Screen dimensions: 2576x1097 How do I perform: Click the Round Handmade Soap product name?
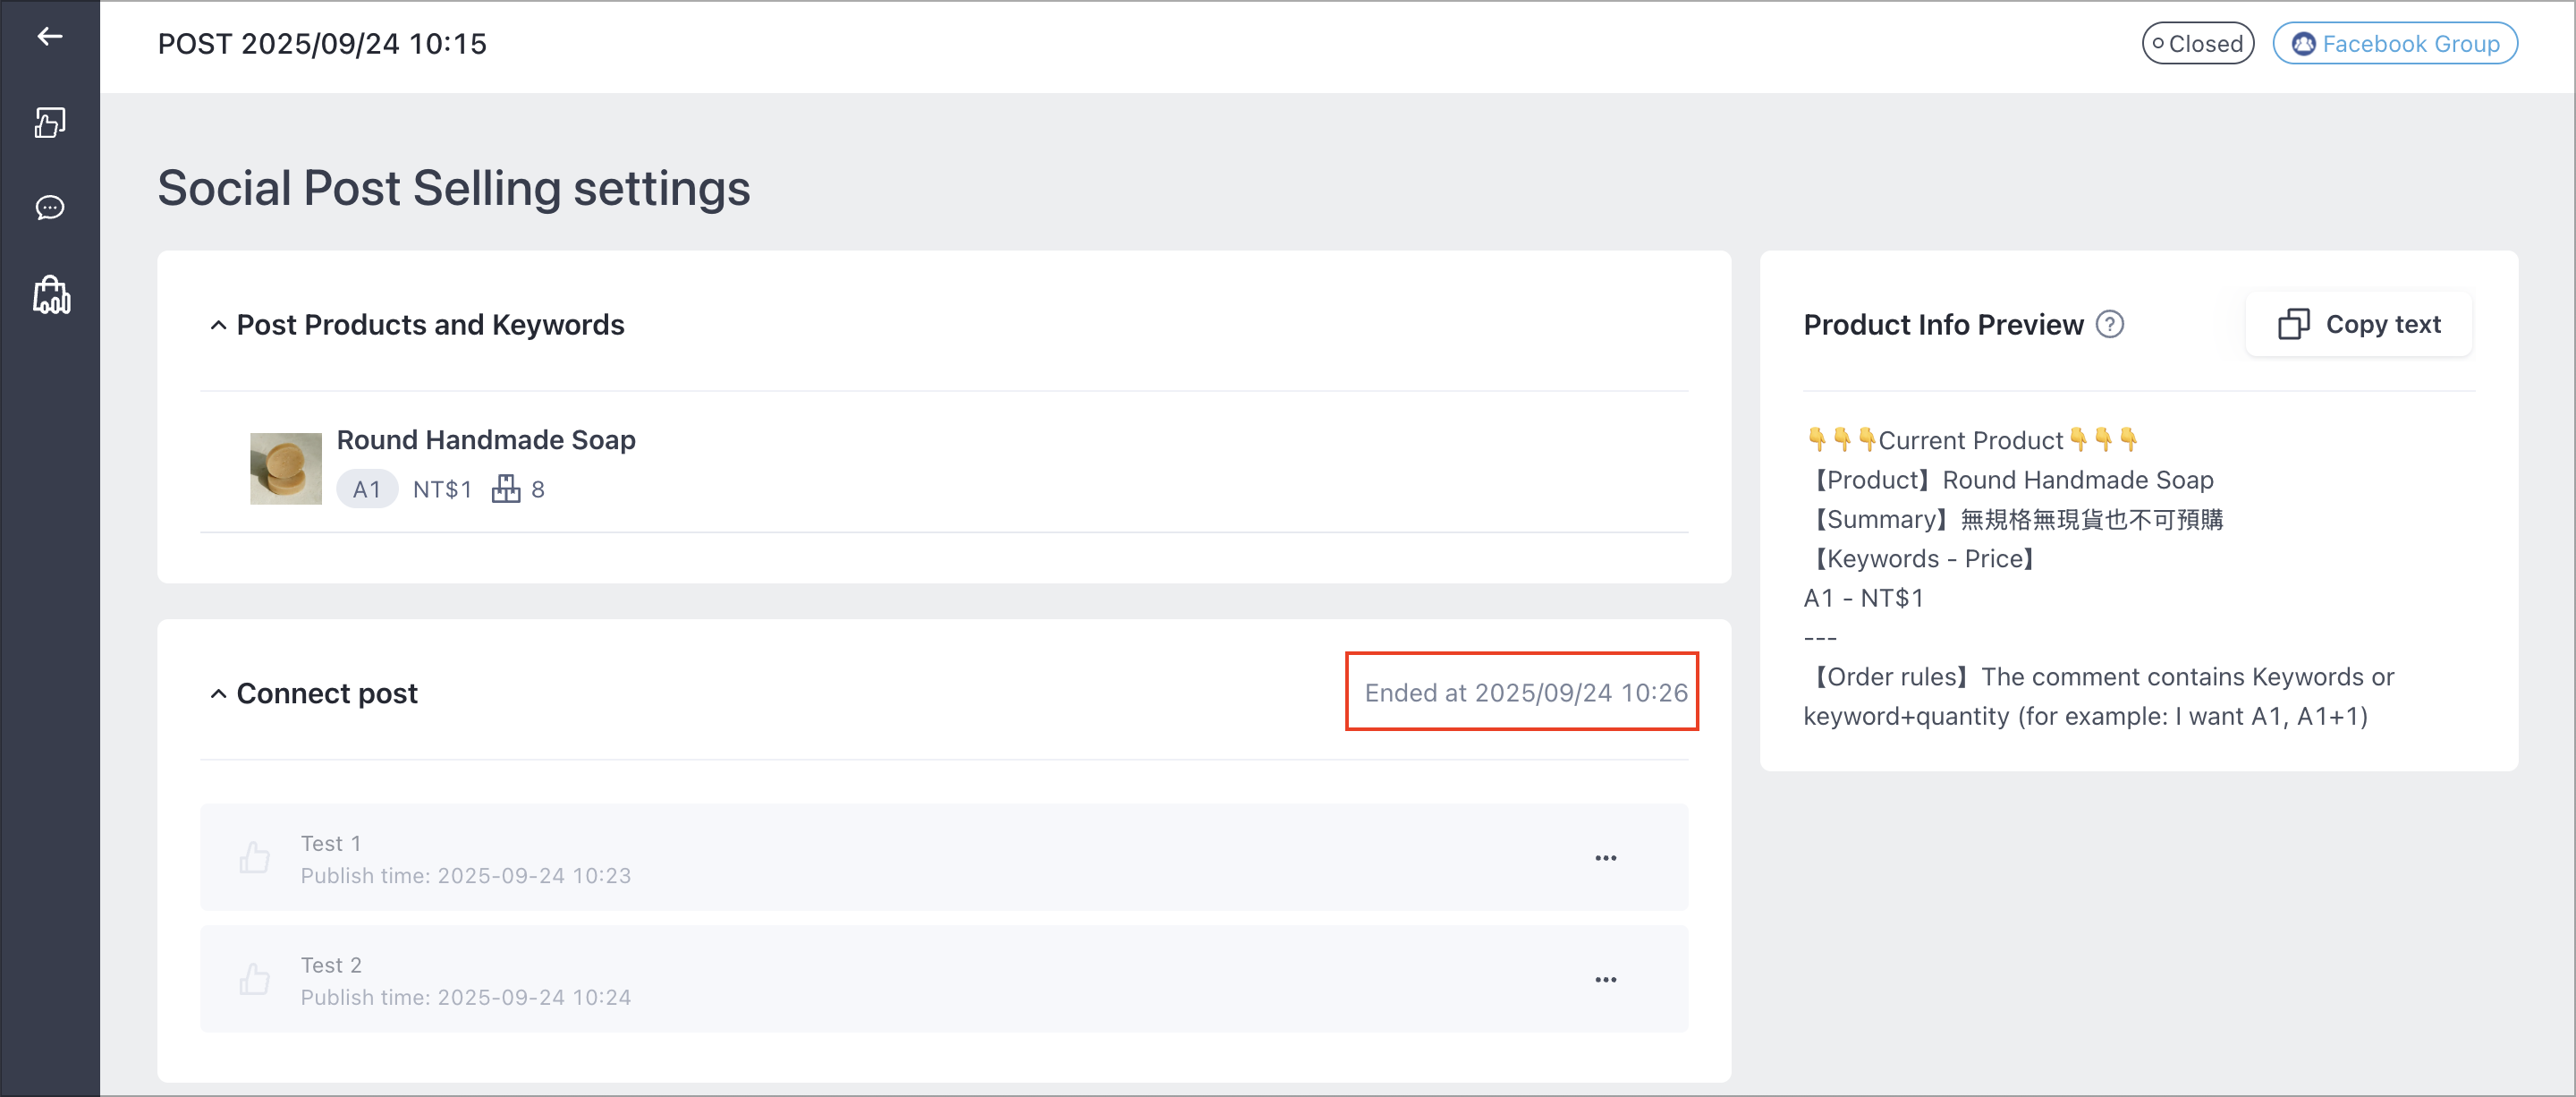click(486, 440)
